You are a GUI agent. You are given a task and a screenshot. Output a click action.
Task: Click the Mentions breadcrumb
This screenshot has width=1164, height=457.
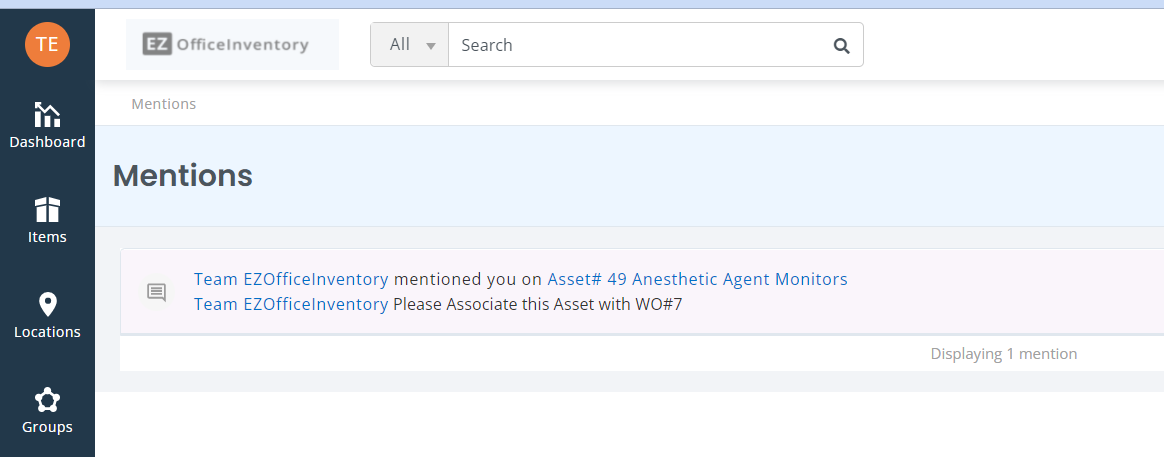pos(163,104)
